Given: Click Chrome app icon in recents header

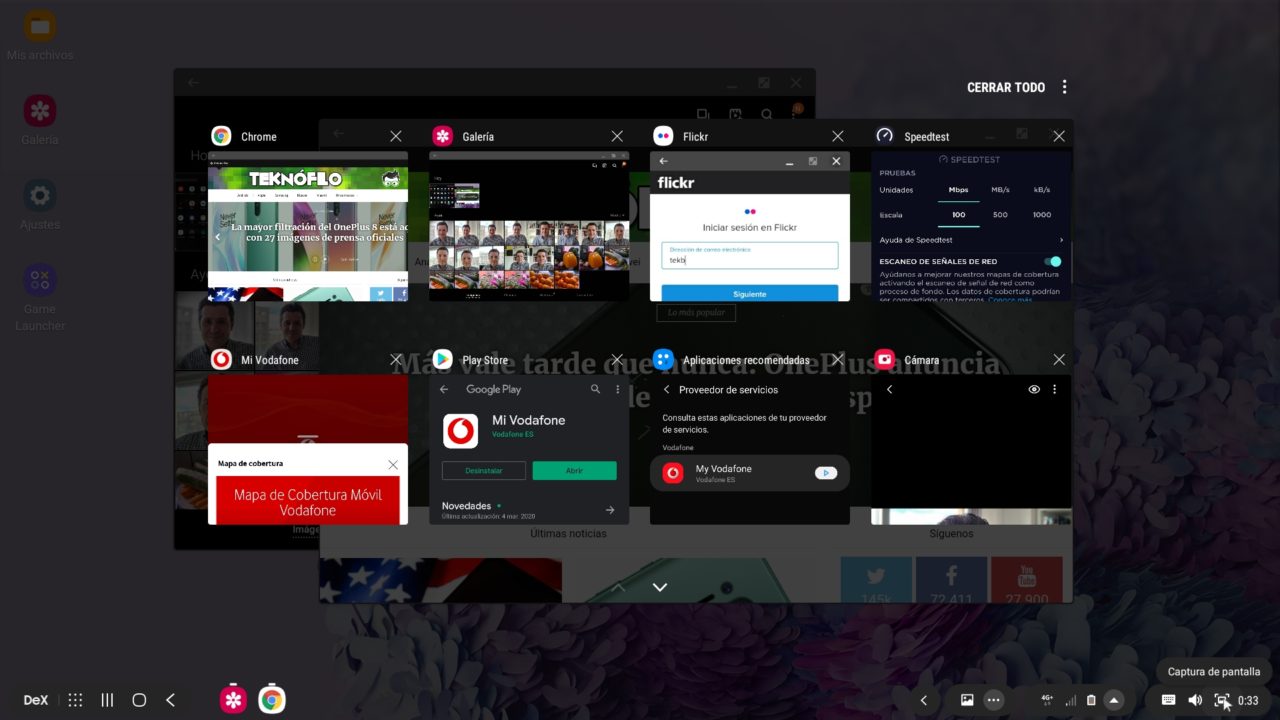Looking at the screenshot, I should coord(221,136).
